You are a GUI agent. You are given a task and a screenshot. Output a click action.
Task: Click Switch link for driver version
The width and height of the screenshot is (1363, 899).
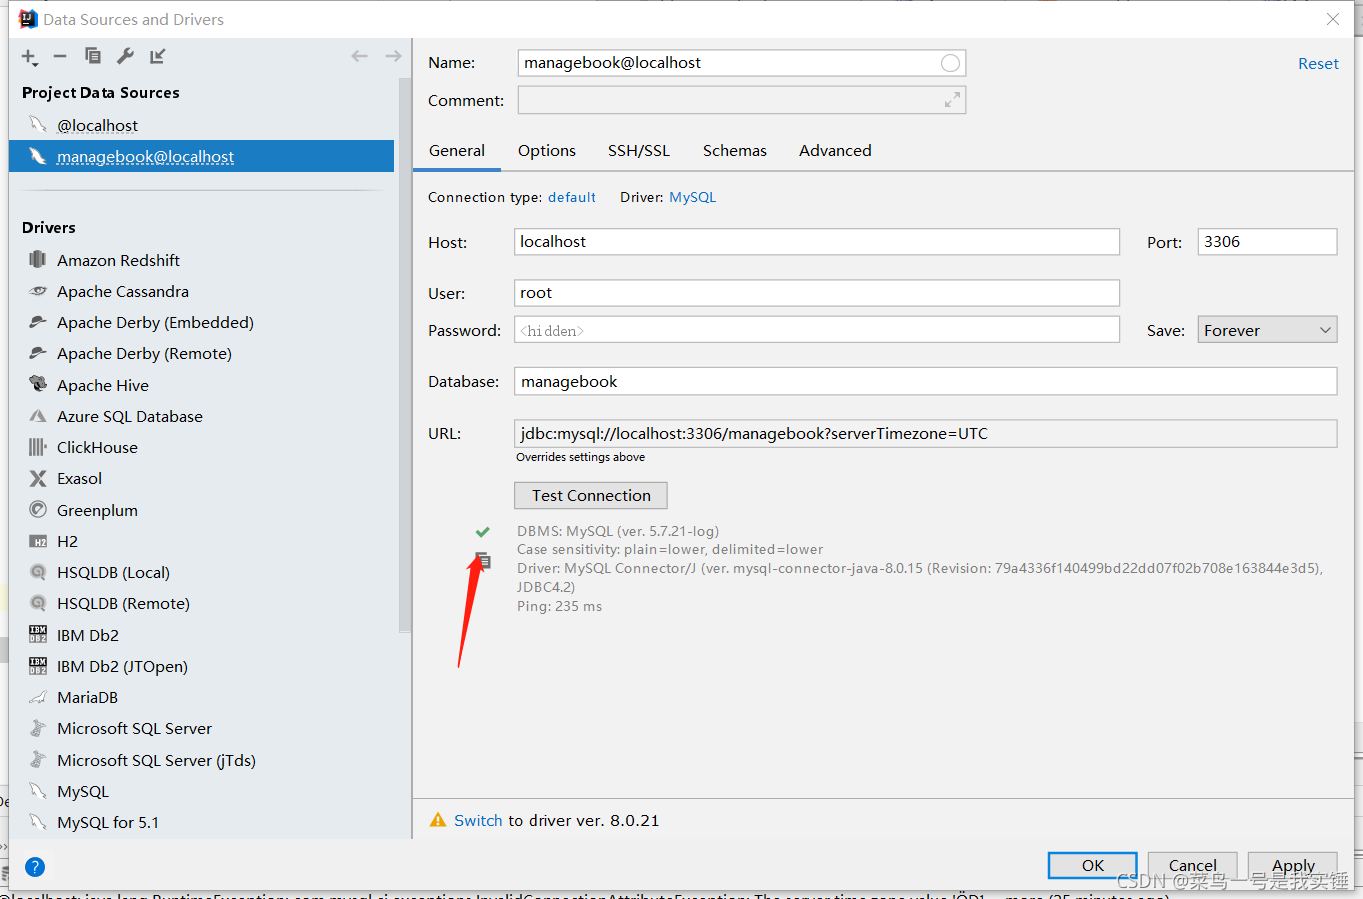tap(478, 820)
